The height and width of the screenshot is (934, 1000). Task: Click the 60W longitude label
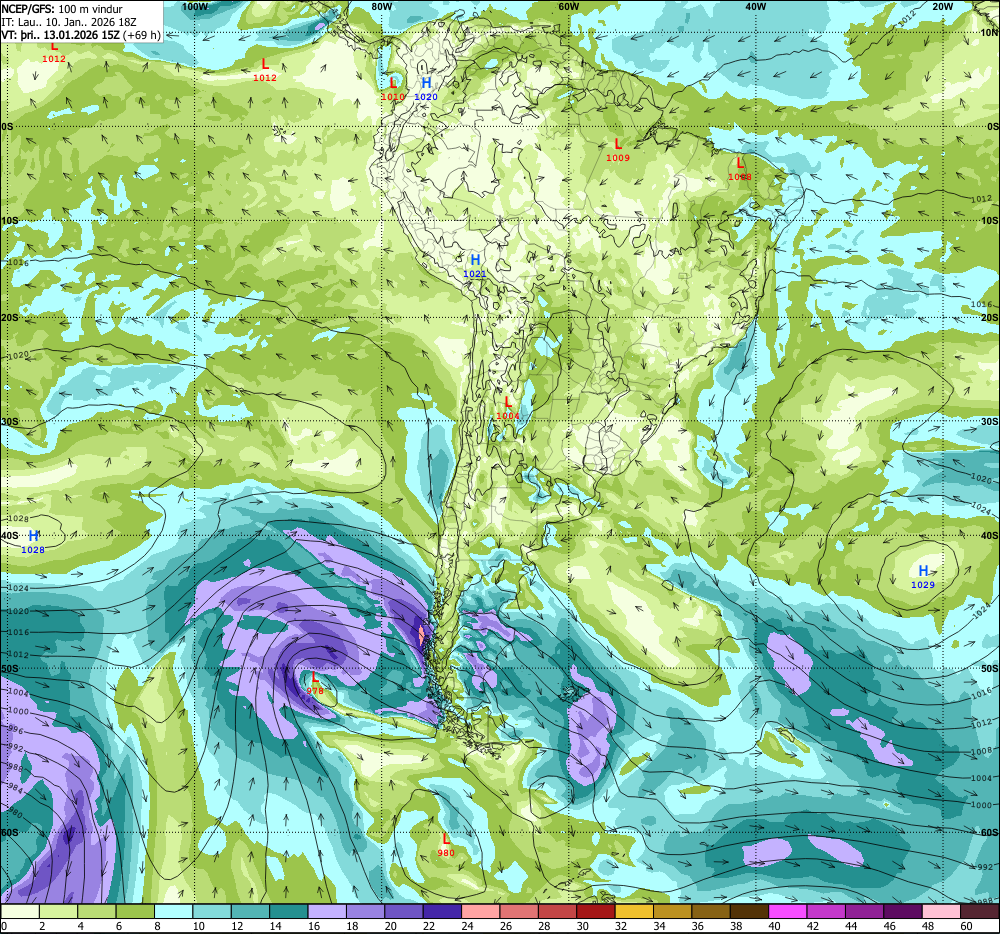point(568,6)
